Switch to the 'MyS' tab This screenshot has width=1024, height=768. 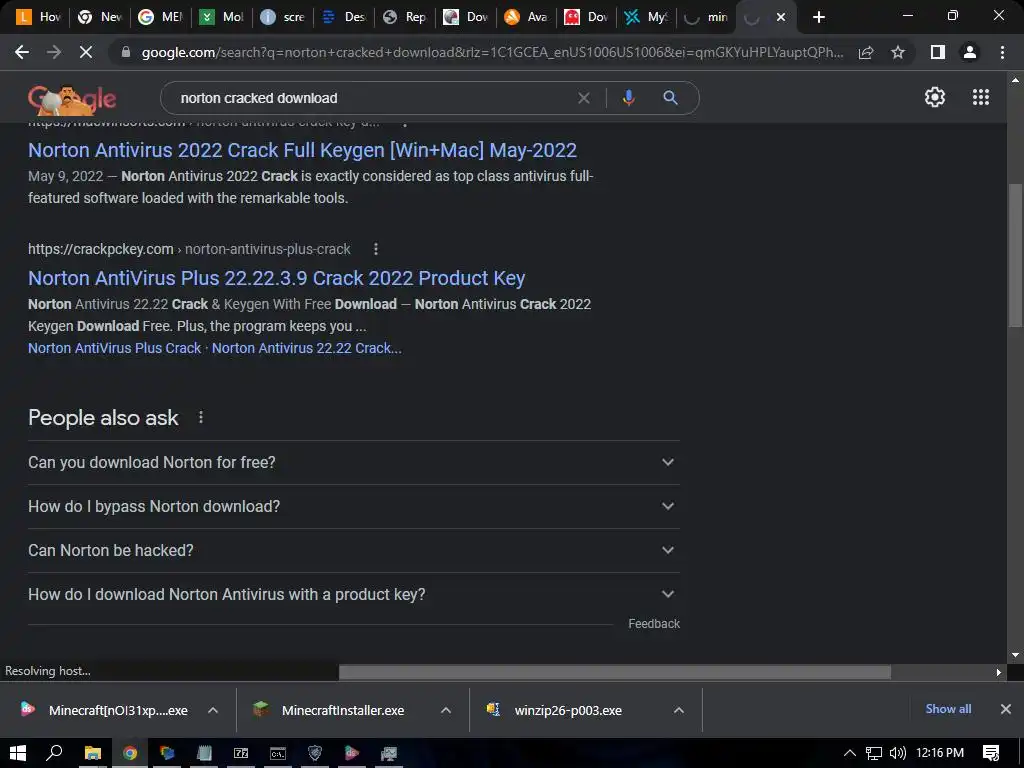pos(646,17)
